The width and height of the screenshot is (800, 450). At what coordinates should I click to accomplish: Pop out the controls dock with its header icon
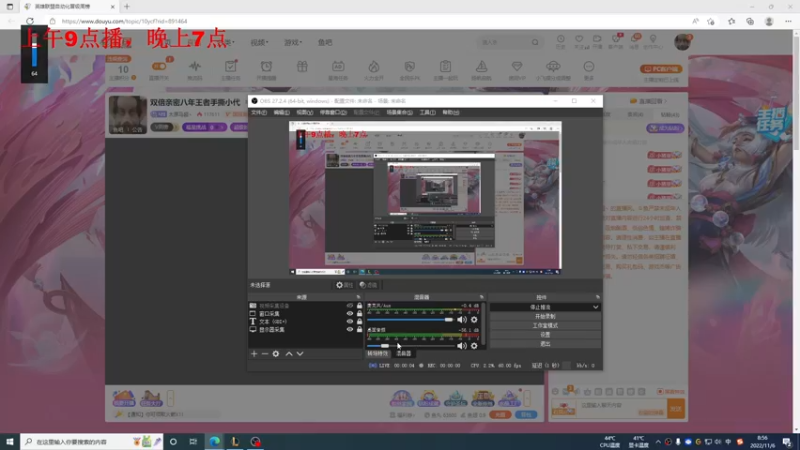coord(597,297)
